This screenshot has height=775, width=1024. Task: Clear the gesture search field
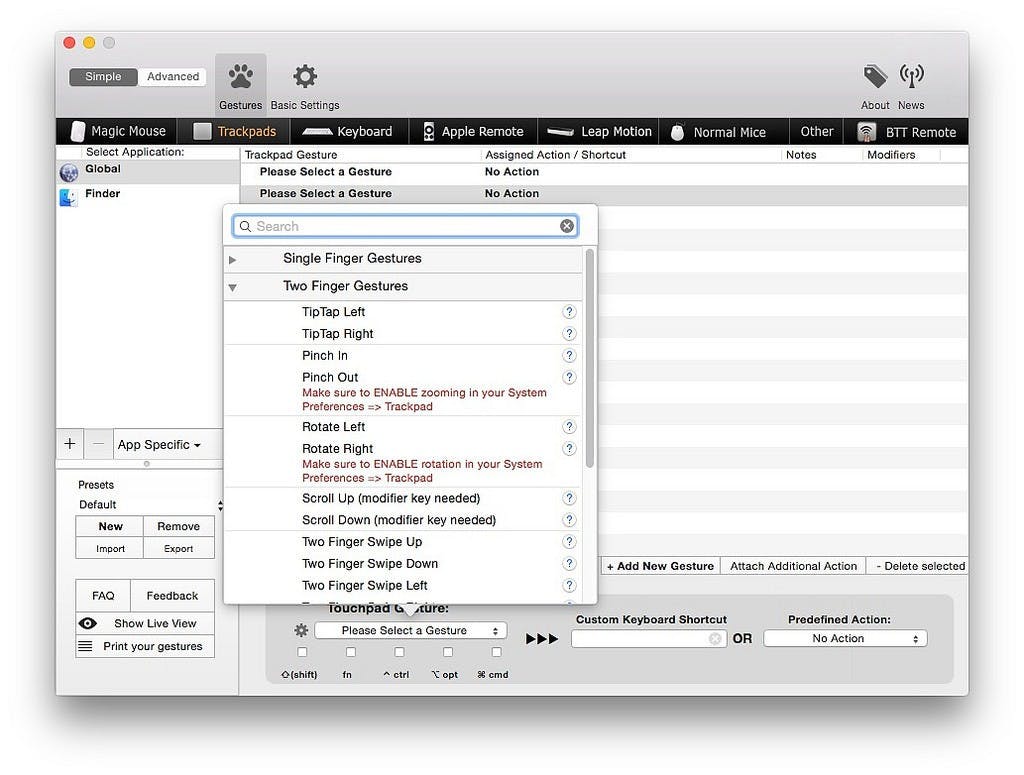[x=567, y=226]
